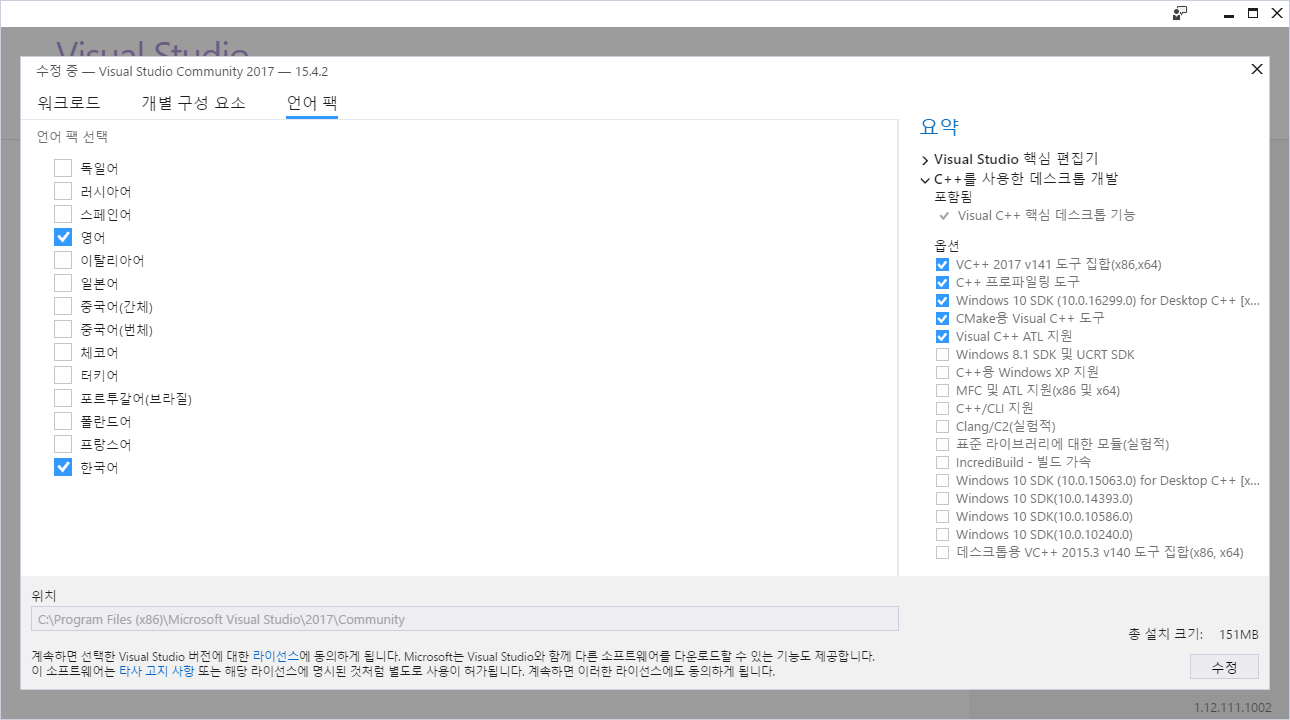Click the installer version 1.12.111.1002
This screenshot has width=1290, height=720.
coord(1233,708)
